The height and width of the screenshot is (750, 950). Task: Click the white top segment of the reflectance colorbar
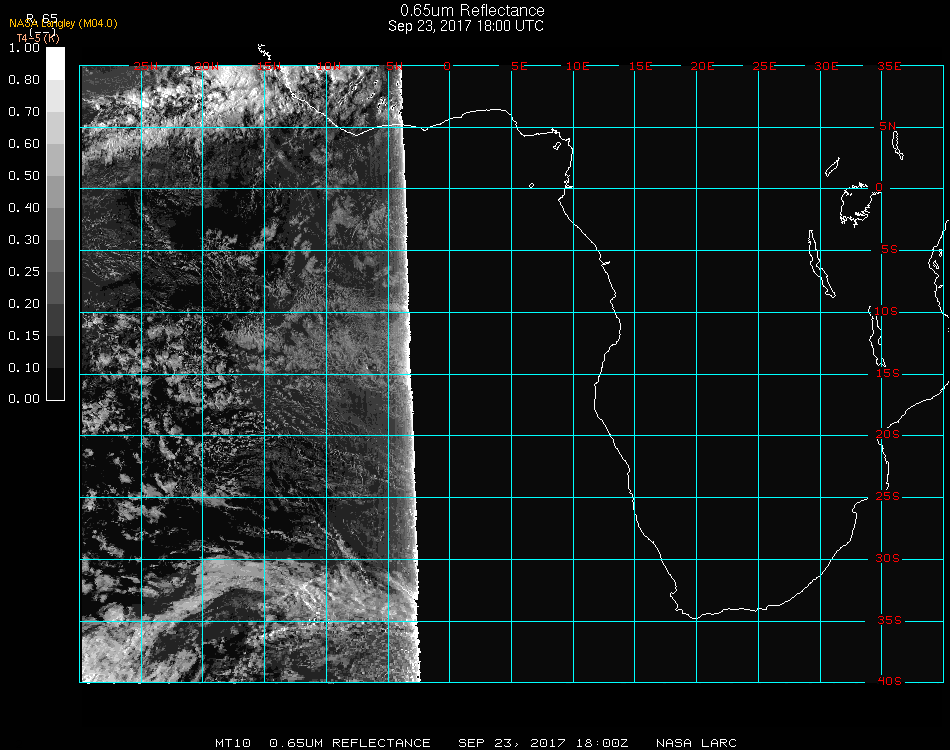55,64
